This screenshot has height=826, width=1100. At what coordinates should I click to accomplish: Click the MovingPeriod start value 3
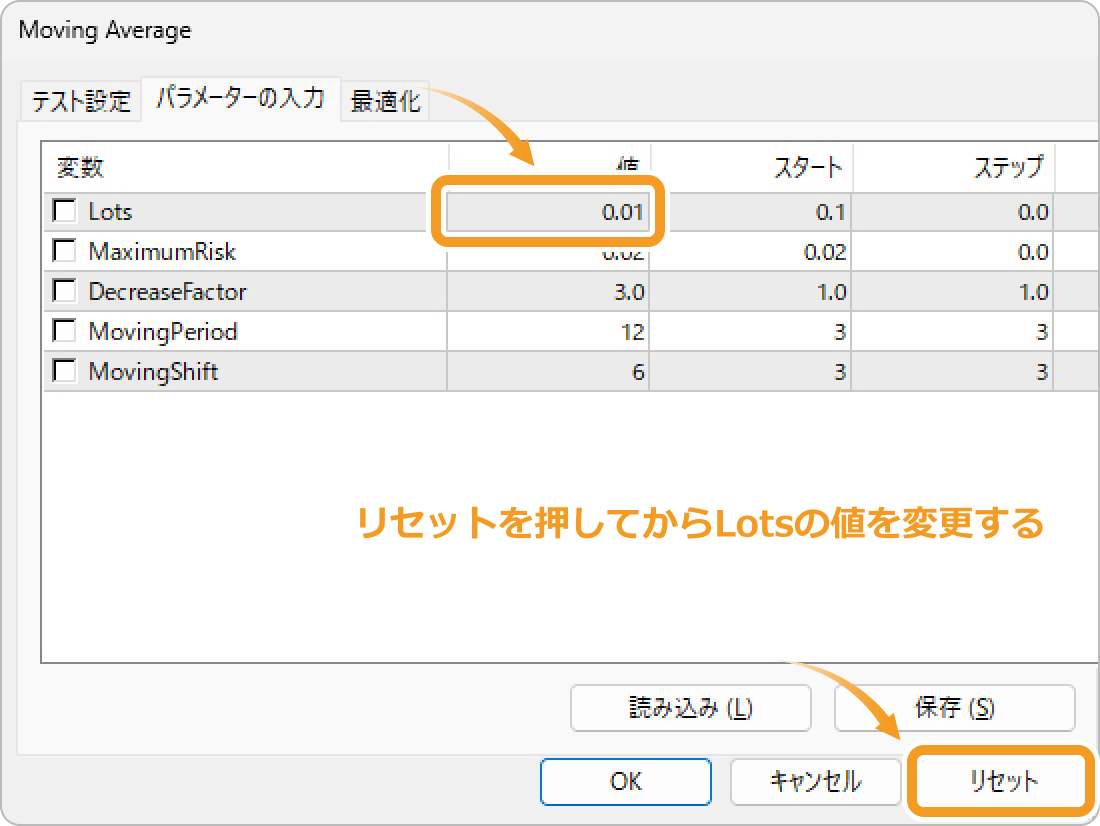751,331
